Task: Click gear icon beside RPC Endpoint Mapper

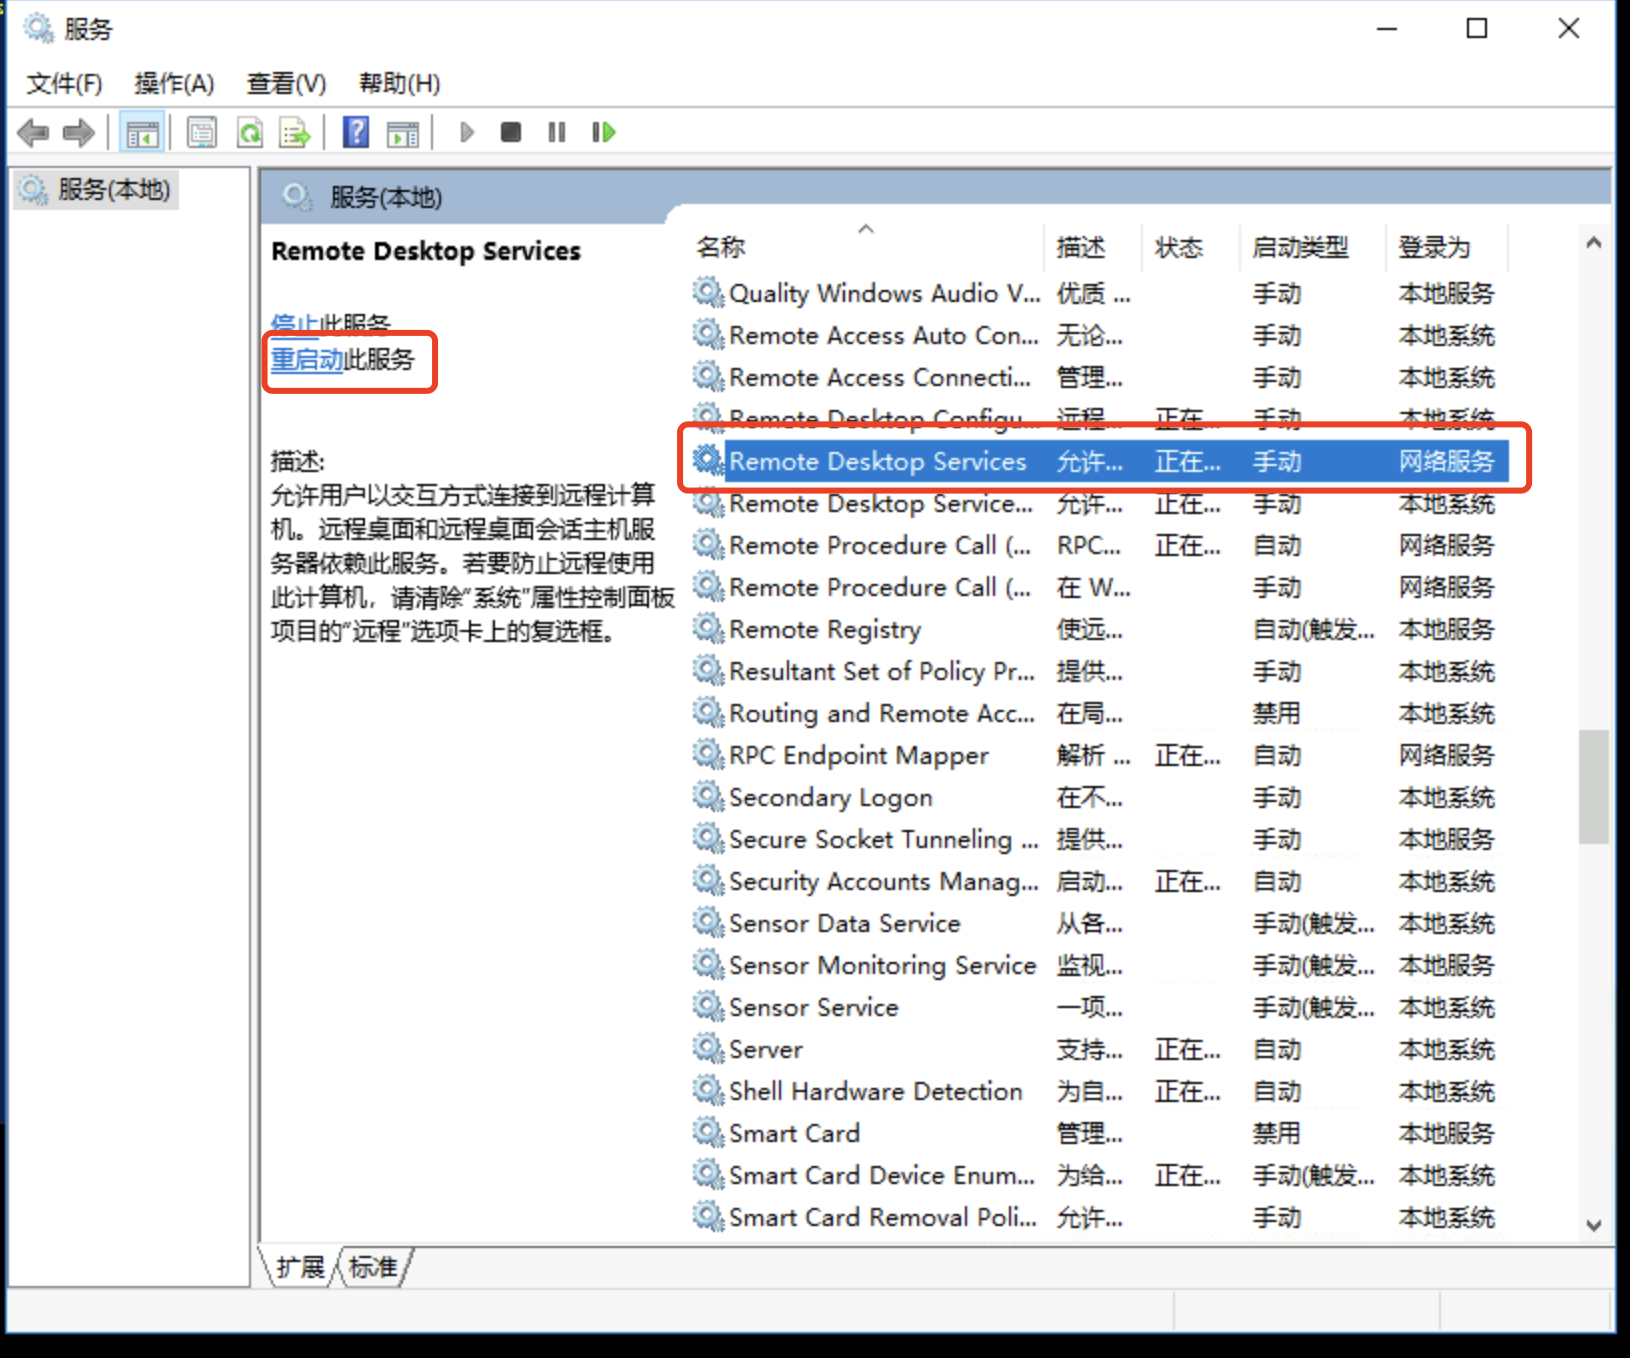Action: click(708, 755)
